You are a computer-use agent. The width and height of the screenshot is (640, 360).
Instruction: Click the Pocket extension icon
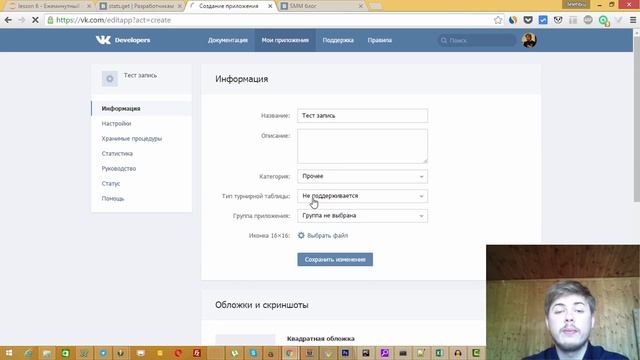[x=528, y=20]
